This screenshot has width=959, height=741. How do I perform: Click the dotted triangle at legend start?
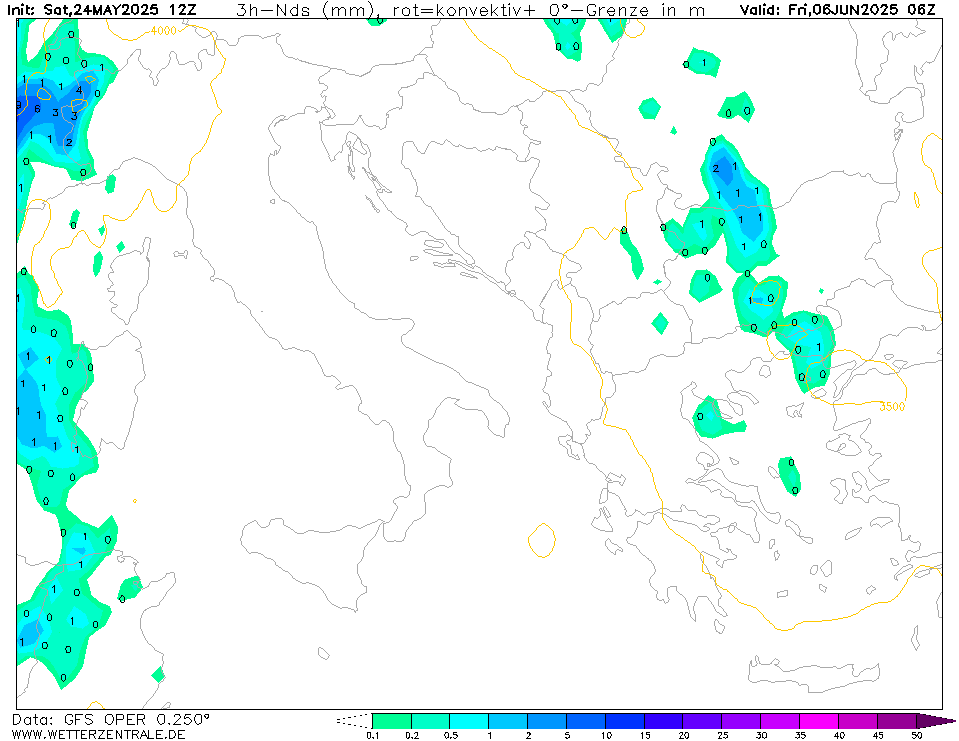click(354, 721)
